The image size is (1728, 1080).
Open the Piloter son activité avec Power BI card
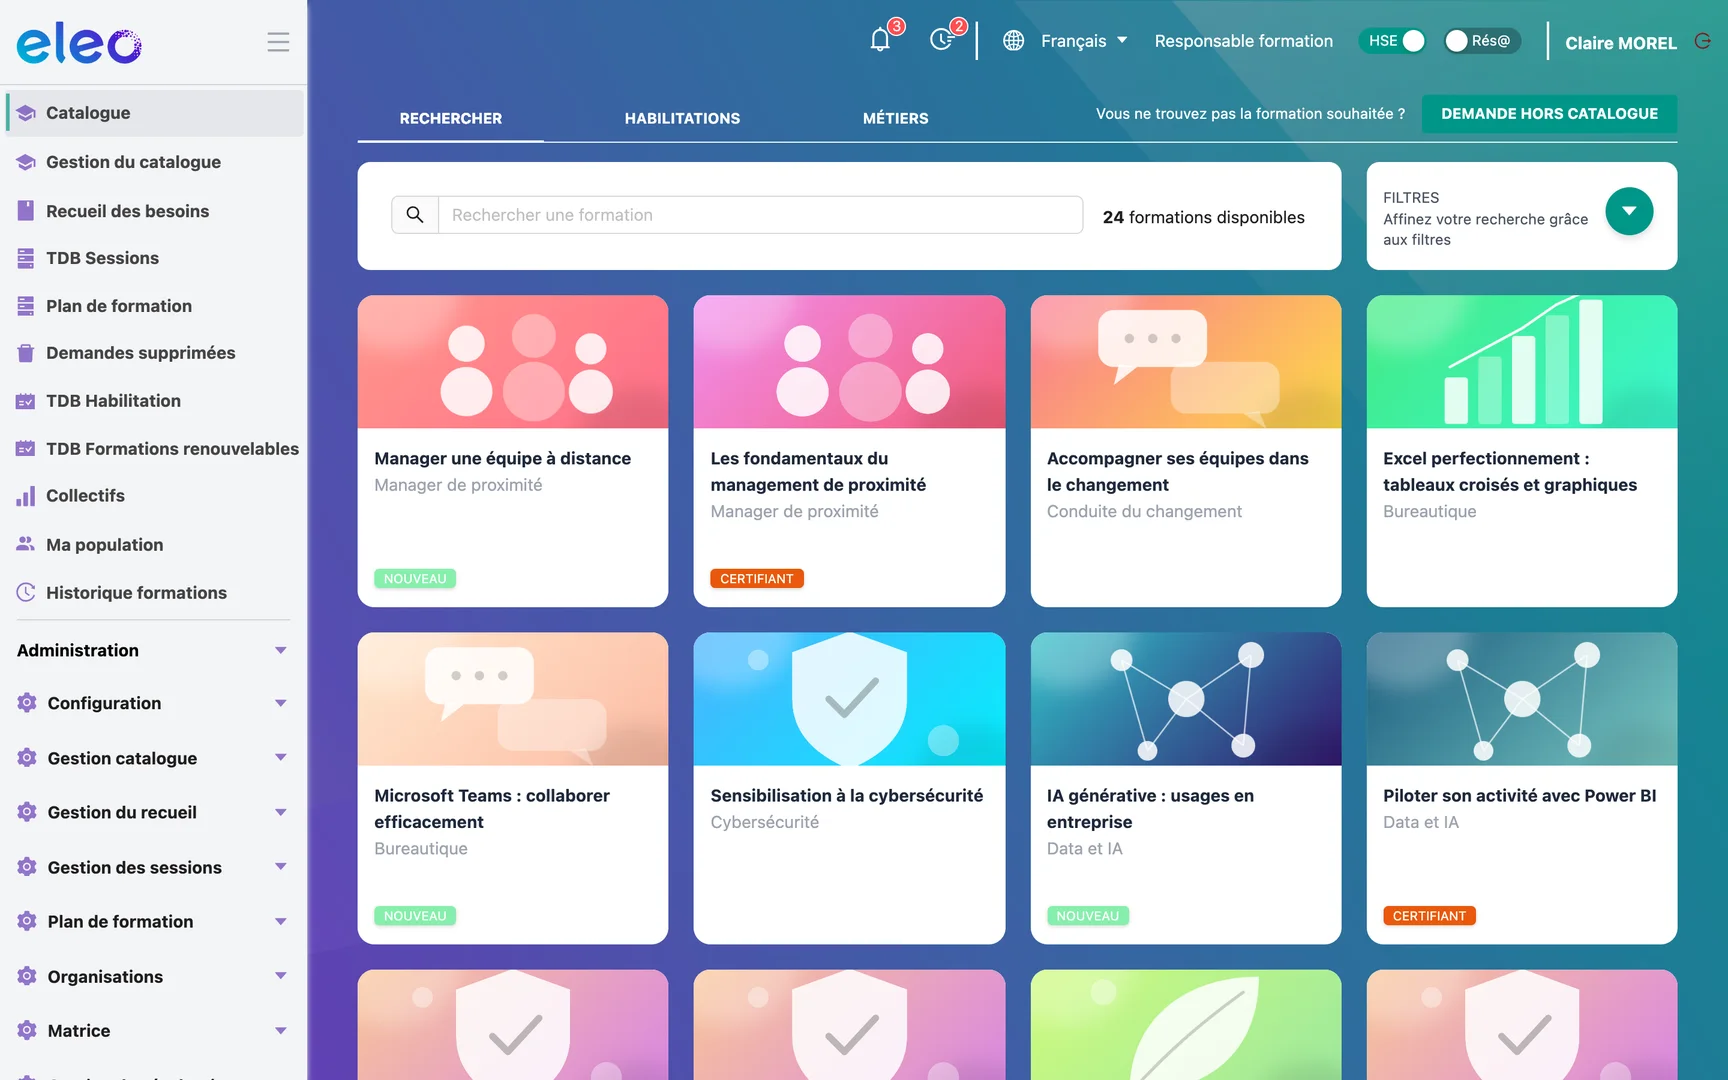pyautogui.click(x=1521, y=787)
